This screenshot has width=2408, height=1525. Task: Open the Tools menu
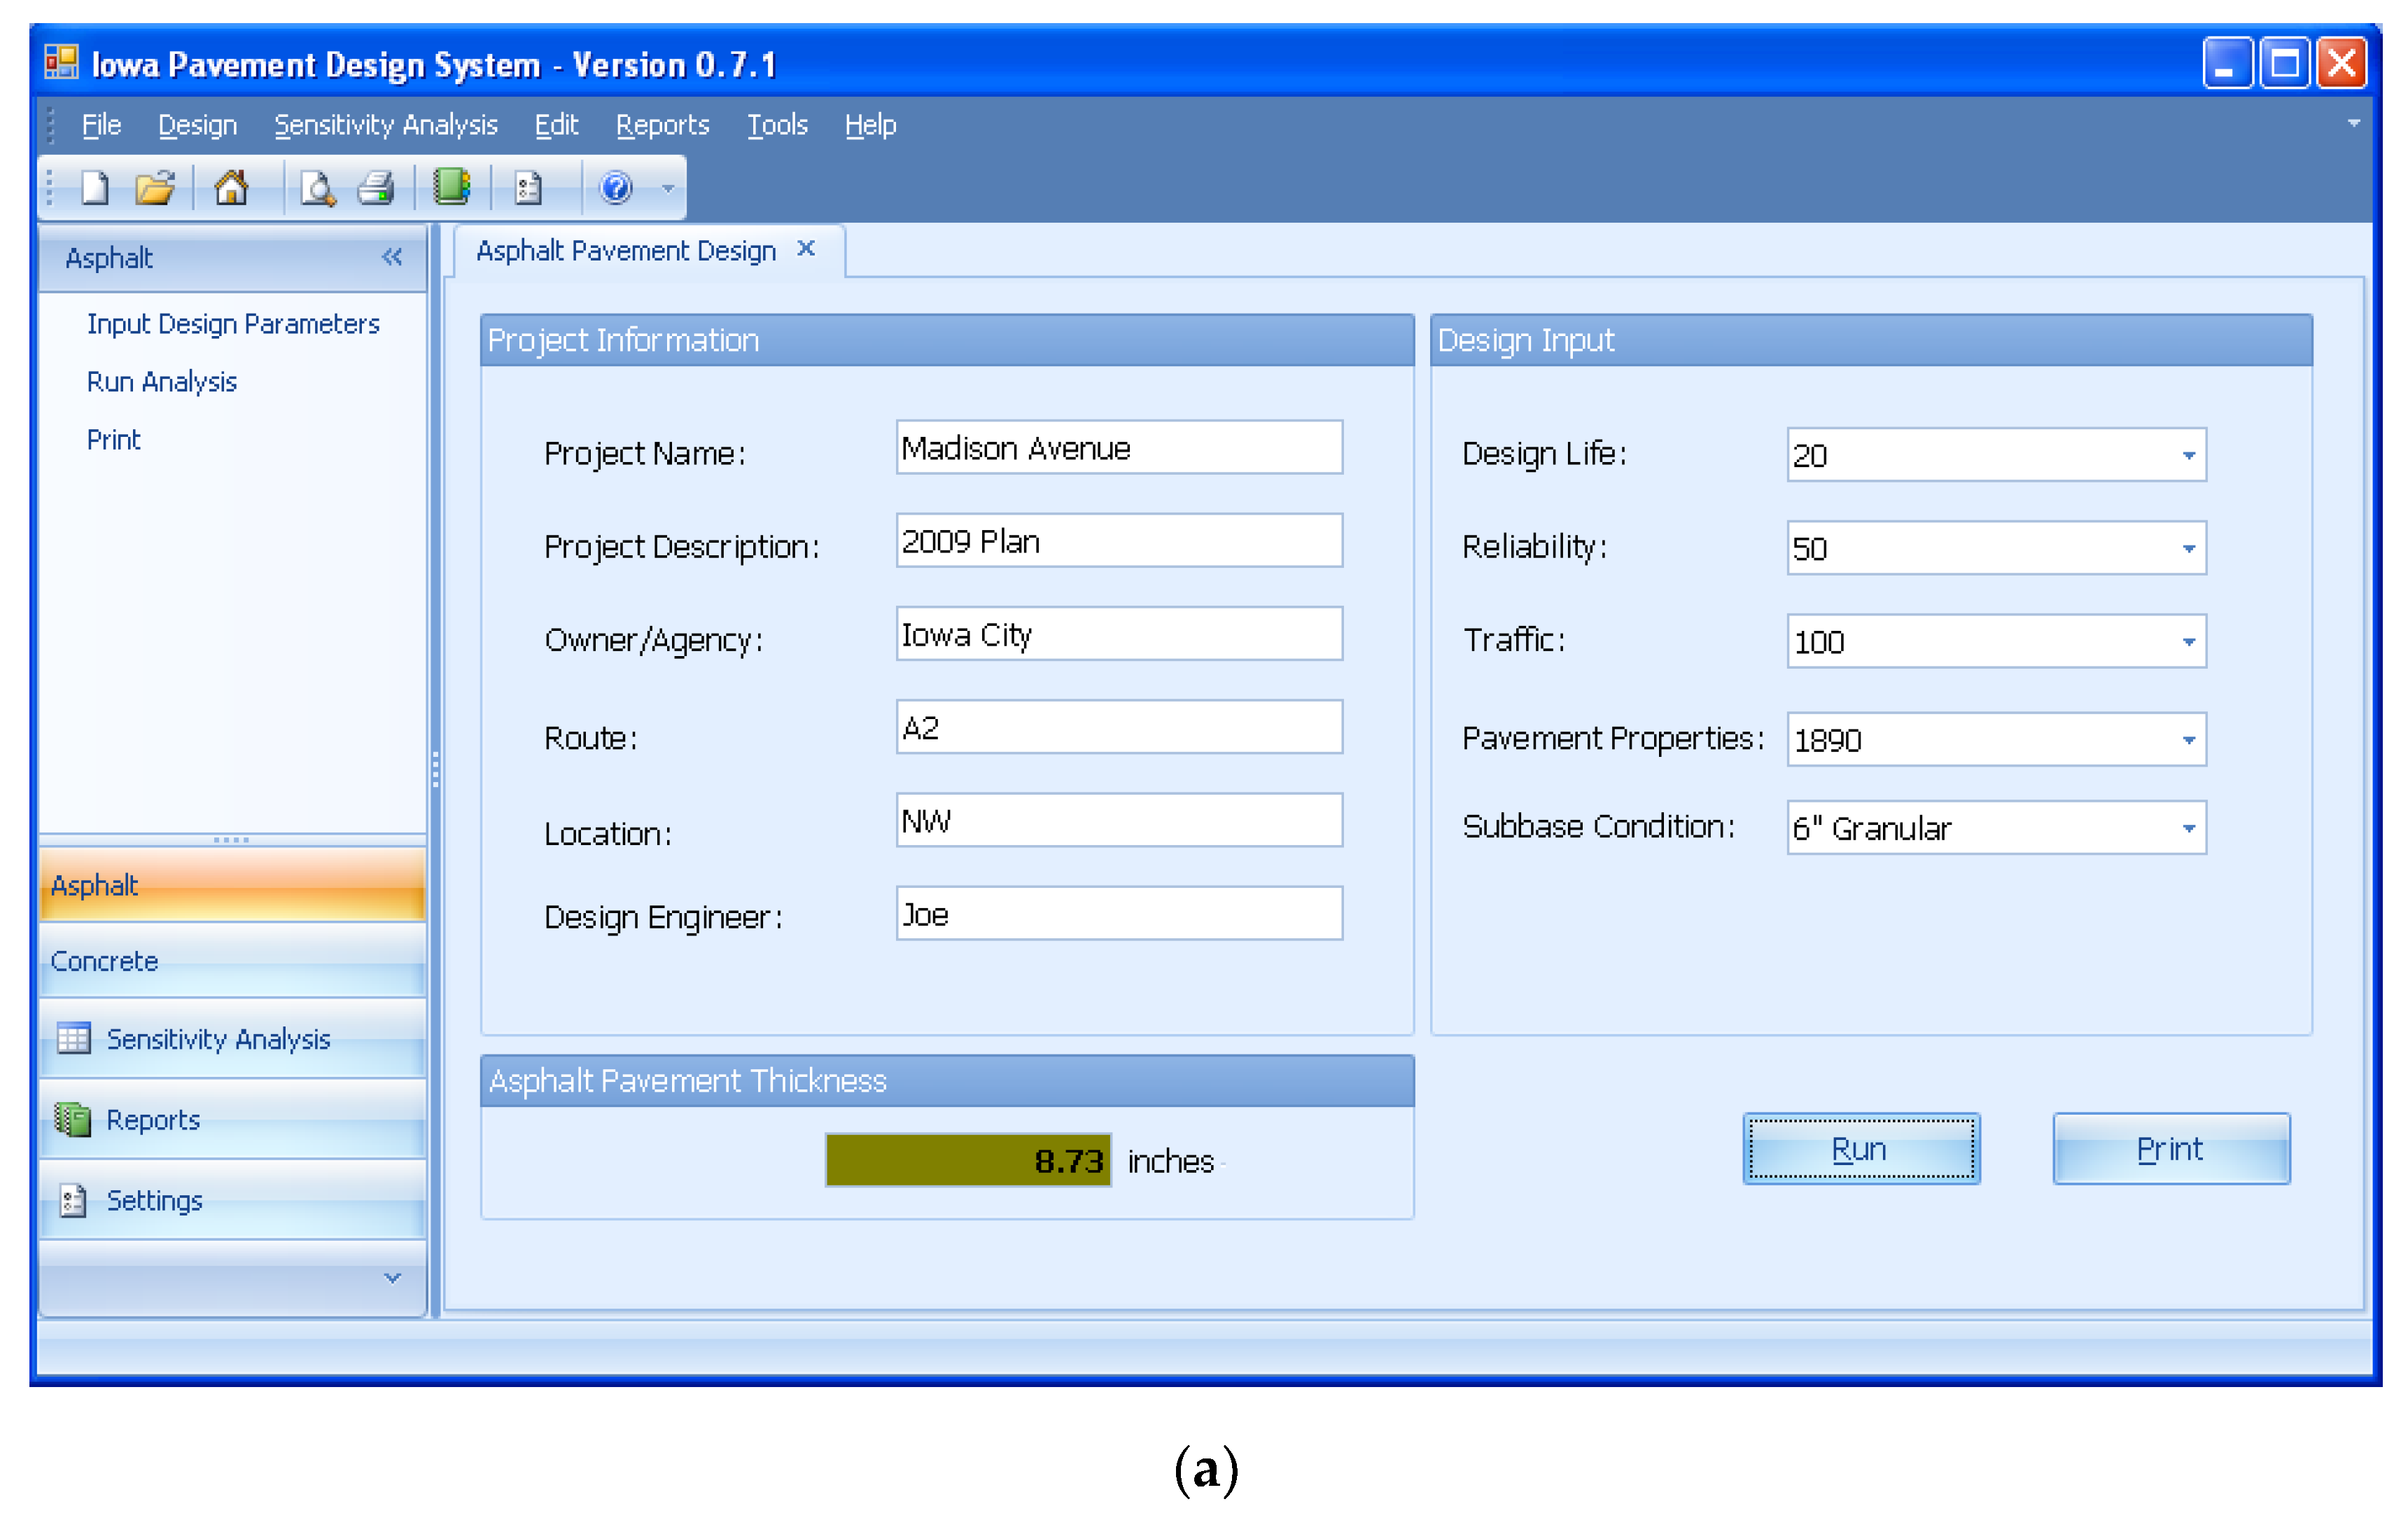click(x=777, y=125)
